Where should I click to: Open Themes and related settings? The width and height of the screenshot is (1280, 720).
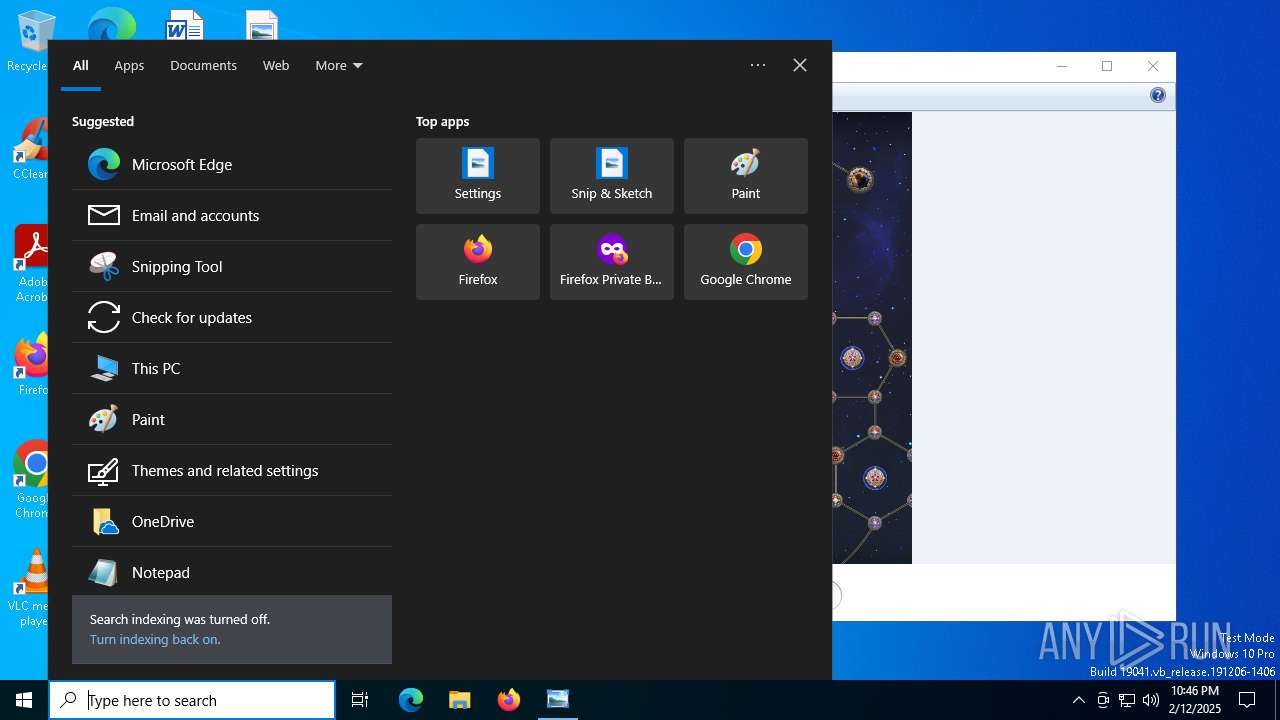coord(232,470)
